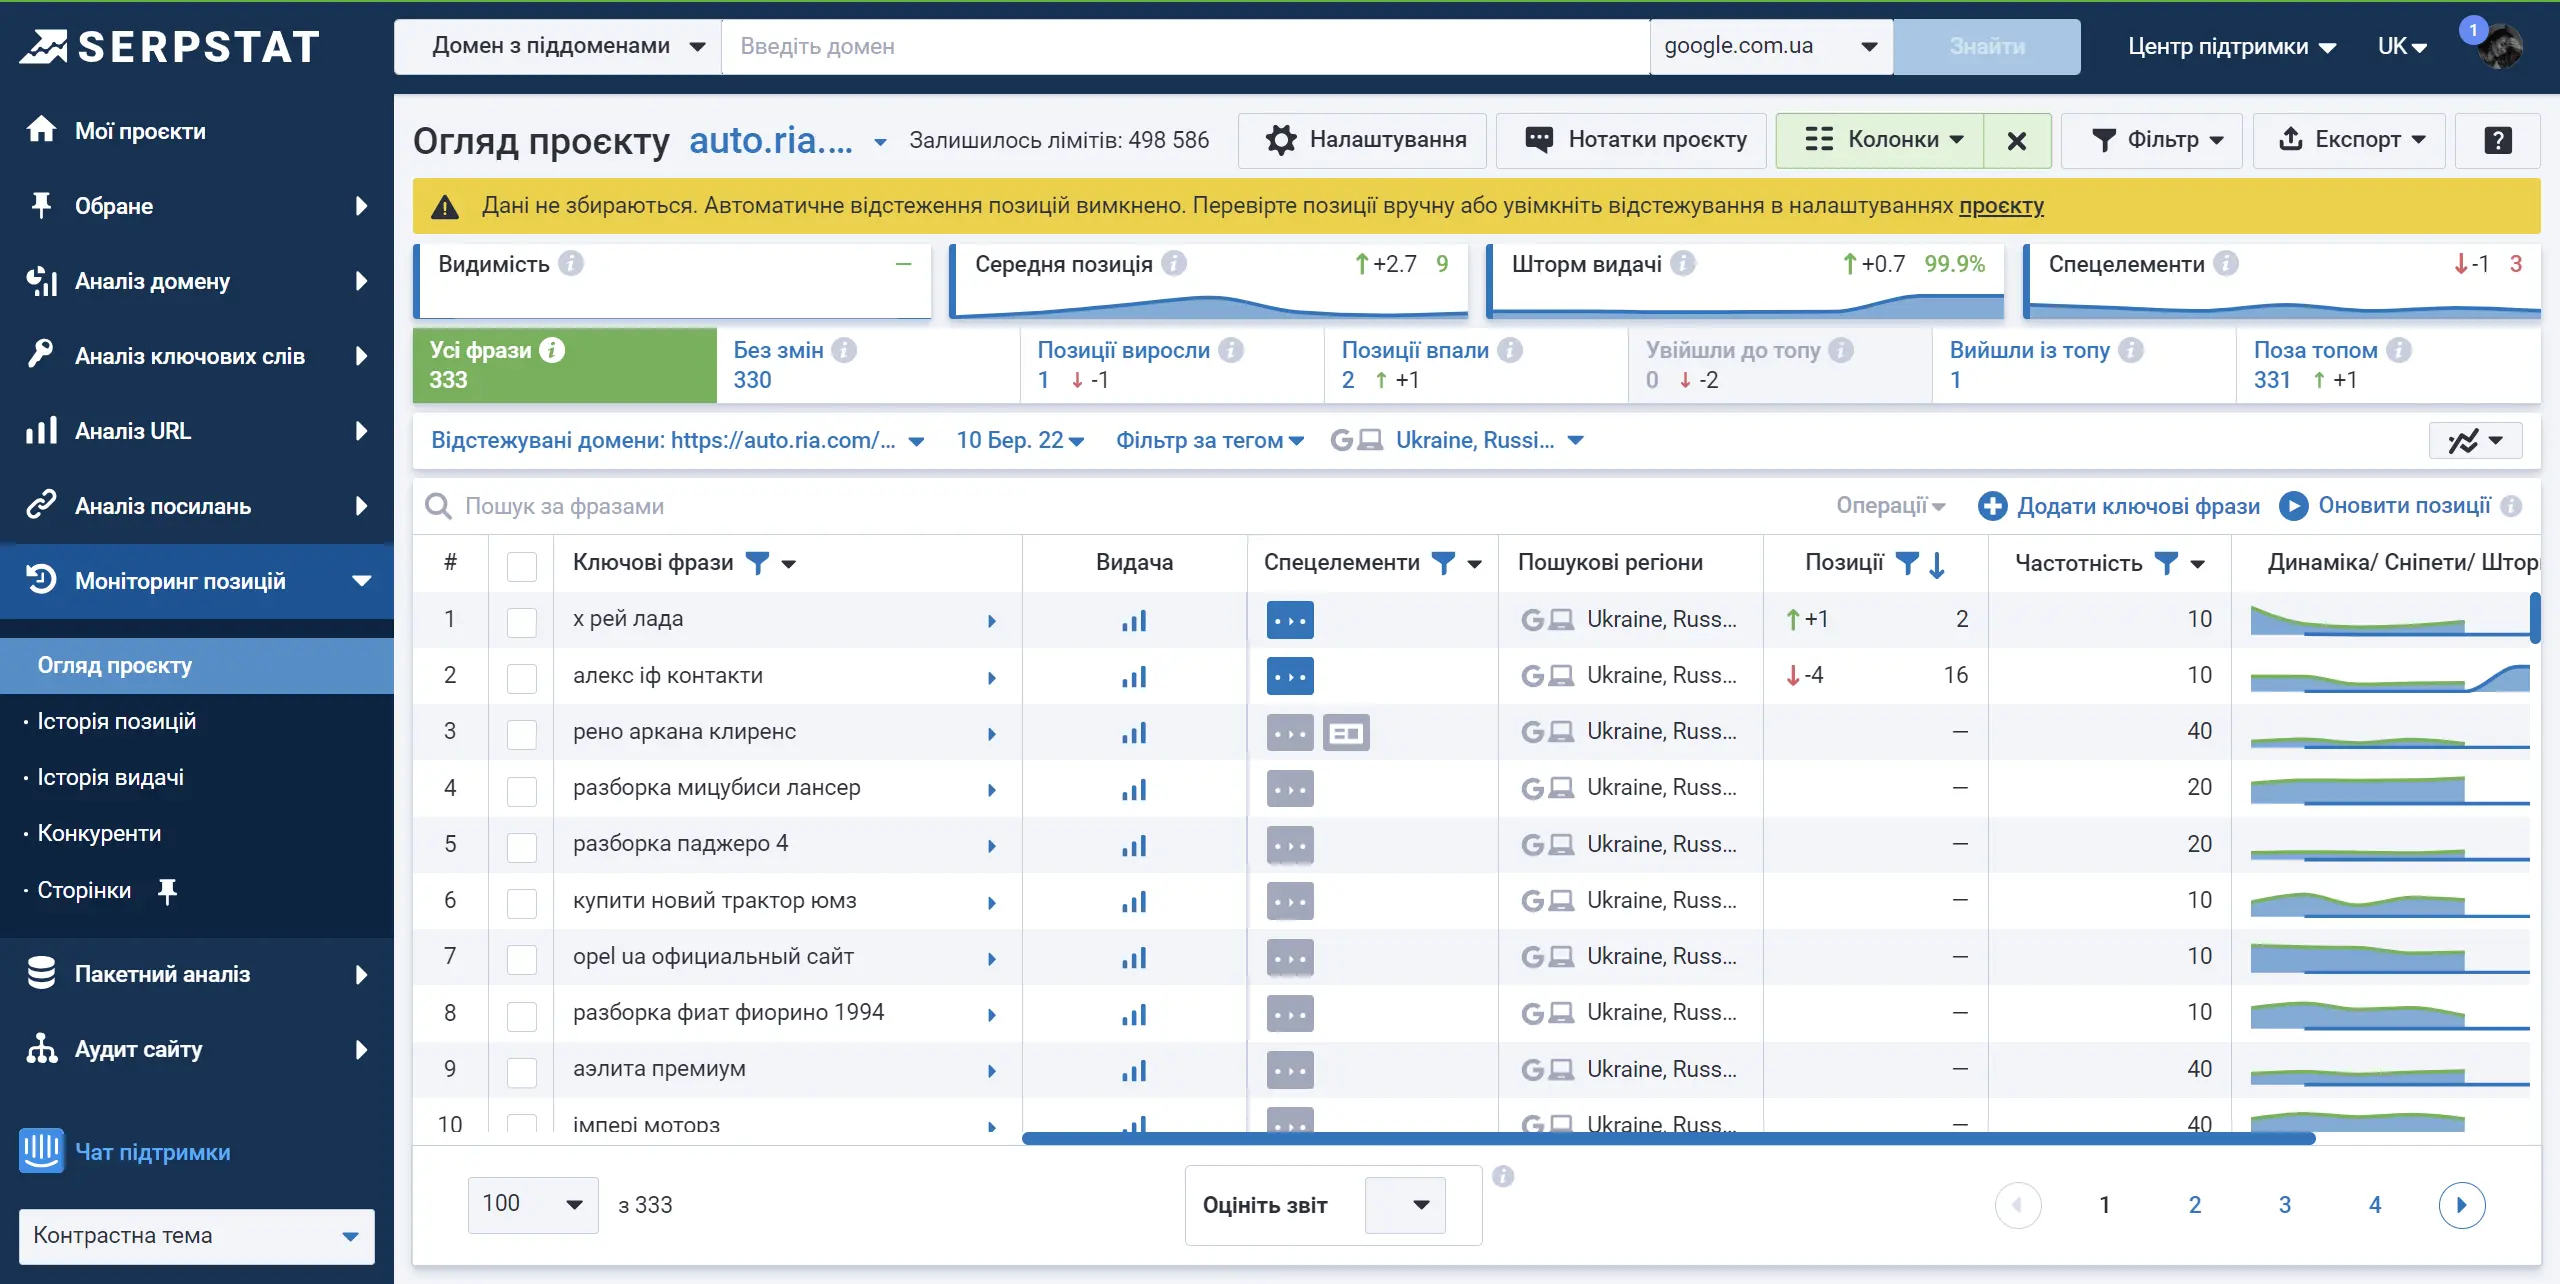
Task: Open Експорт dropdown
Action: pos(2349,140)
